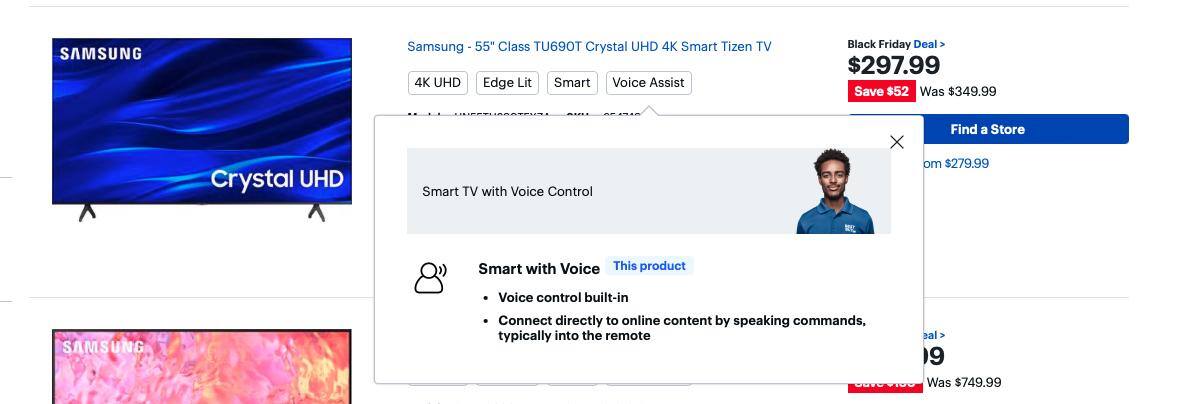Click the "Was $749.99" price on second TV
This screenshot has width=1188, height=404.
[x=963, y=382]
